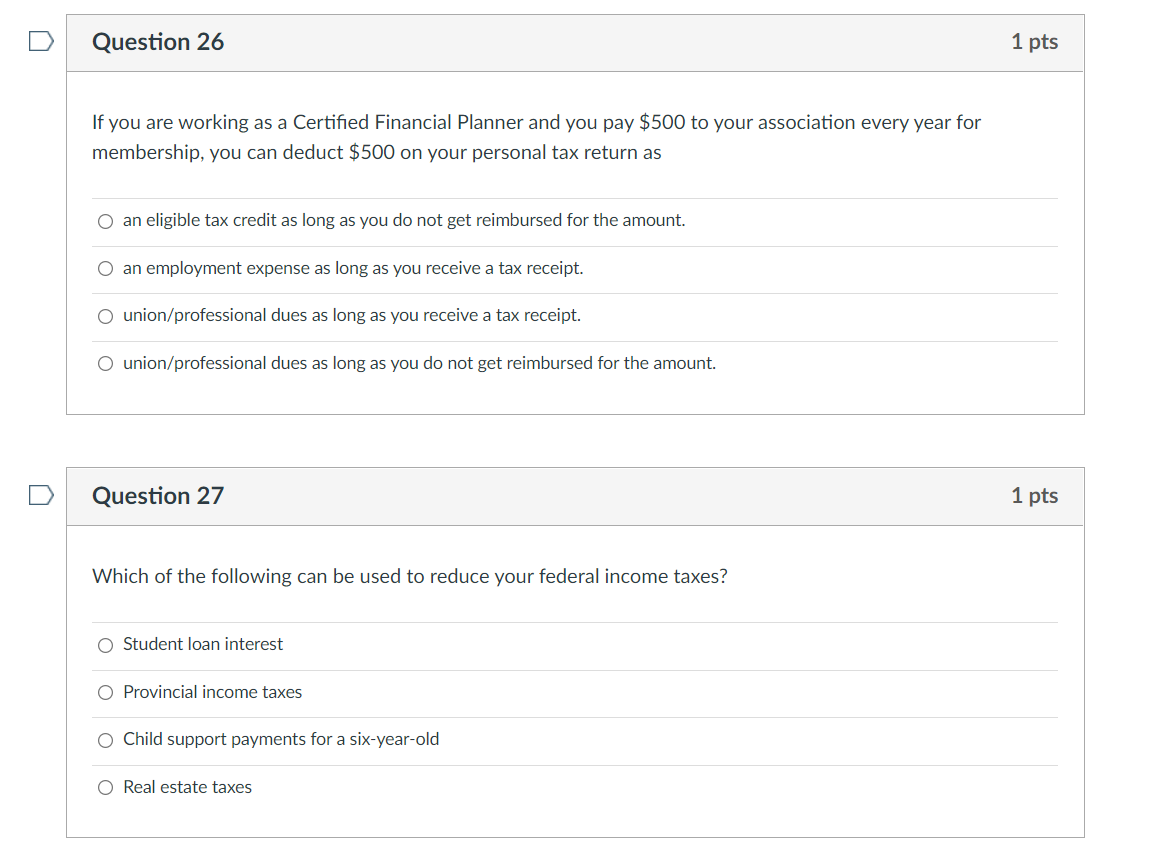Select Child support payments answer
The image size is (1163, 863).
[x=105, y=740]
